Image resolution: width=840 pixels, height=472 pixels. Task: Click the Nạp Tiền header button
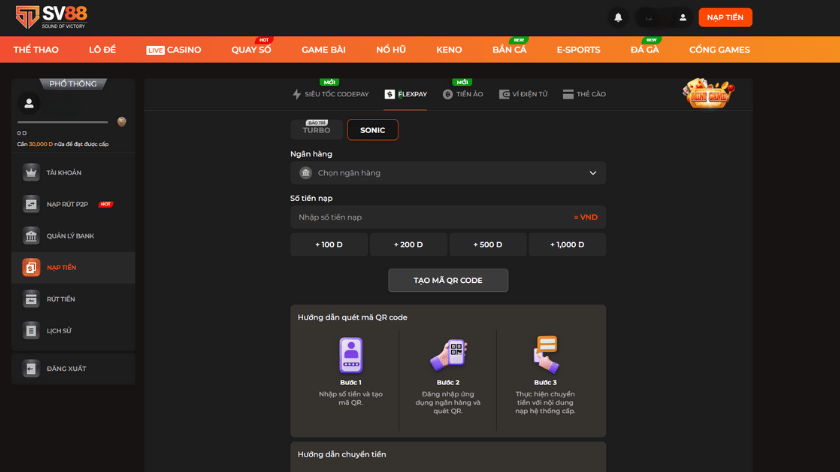click(x=725, y=18)
